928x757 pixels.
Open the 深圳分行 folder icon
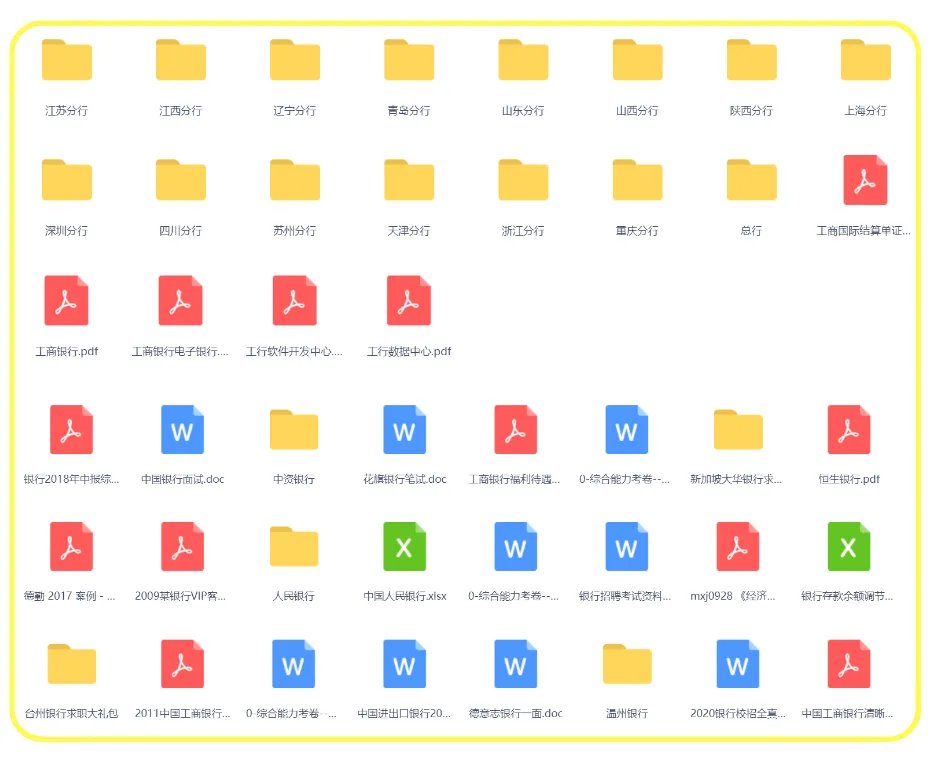(66, 180)
